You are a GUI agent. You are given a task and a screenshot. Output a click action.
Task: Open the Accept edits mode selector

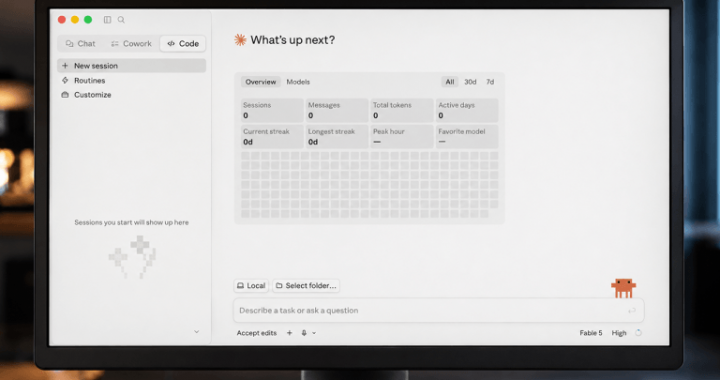click(x=257, y=333)
